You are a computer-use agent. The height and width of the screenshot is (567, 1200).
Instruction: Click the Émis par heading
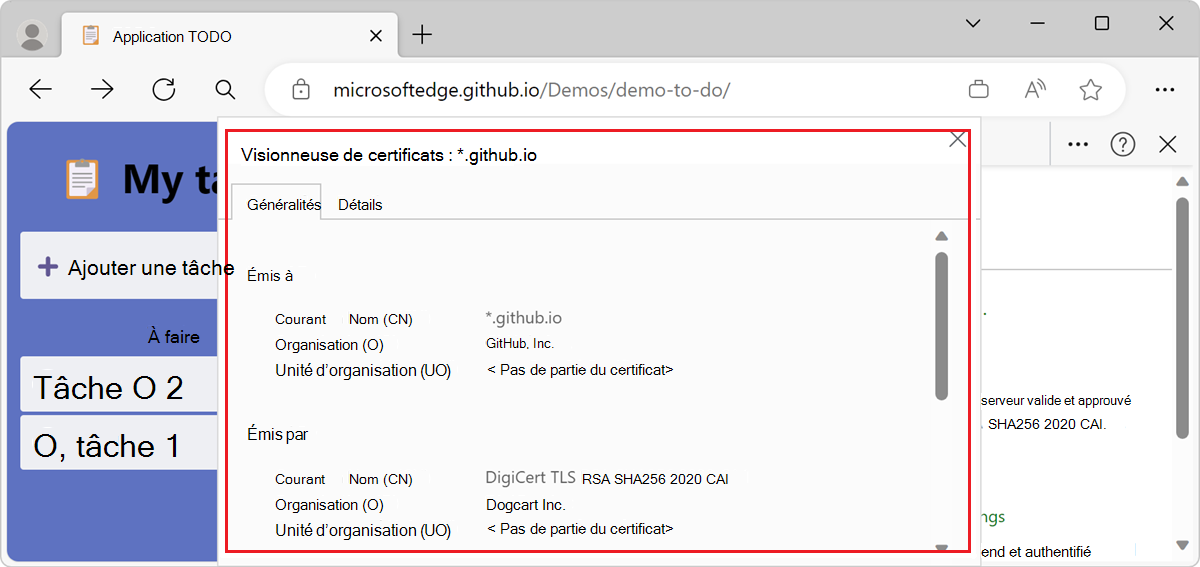click(x=277, y=434)
